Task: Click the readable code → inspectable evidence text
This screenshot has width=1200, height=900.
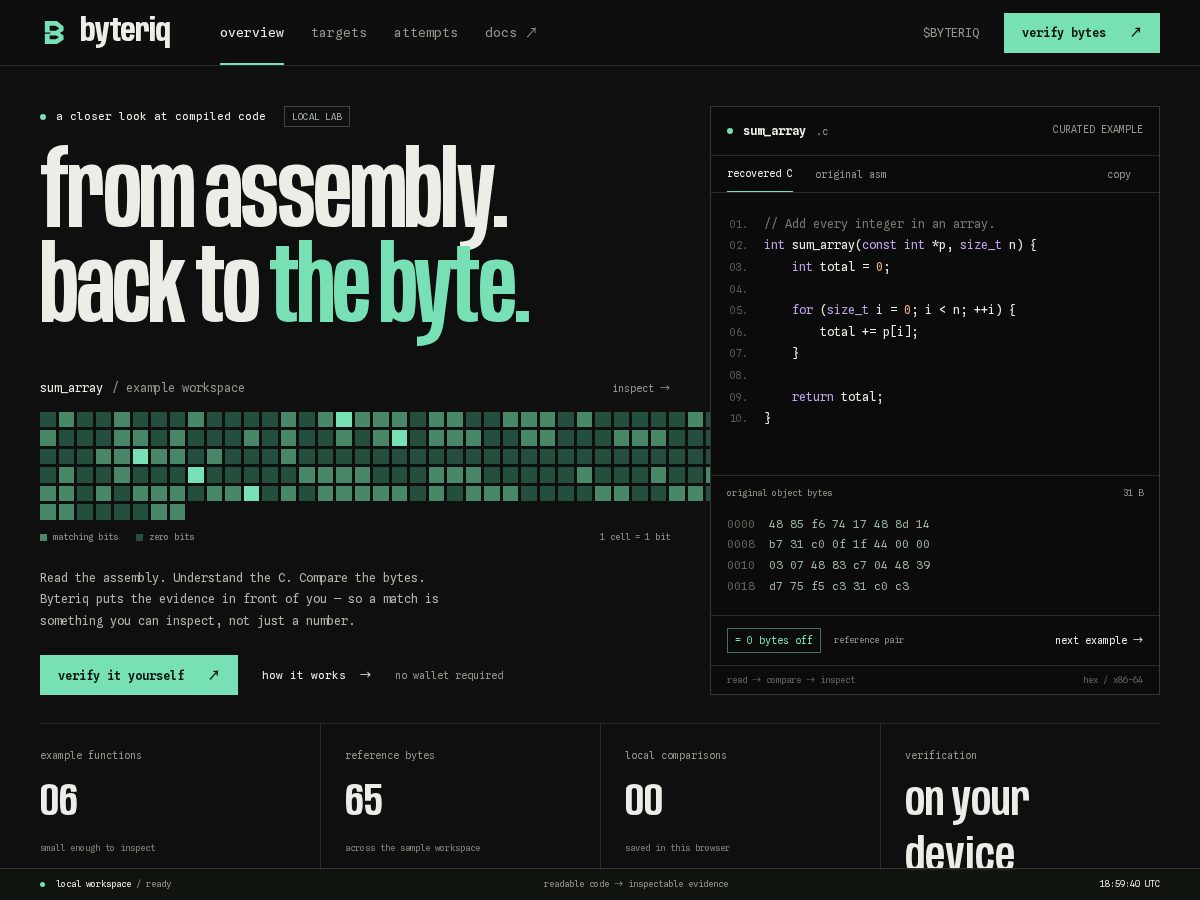Action: click(x=636, y=884)
